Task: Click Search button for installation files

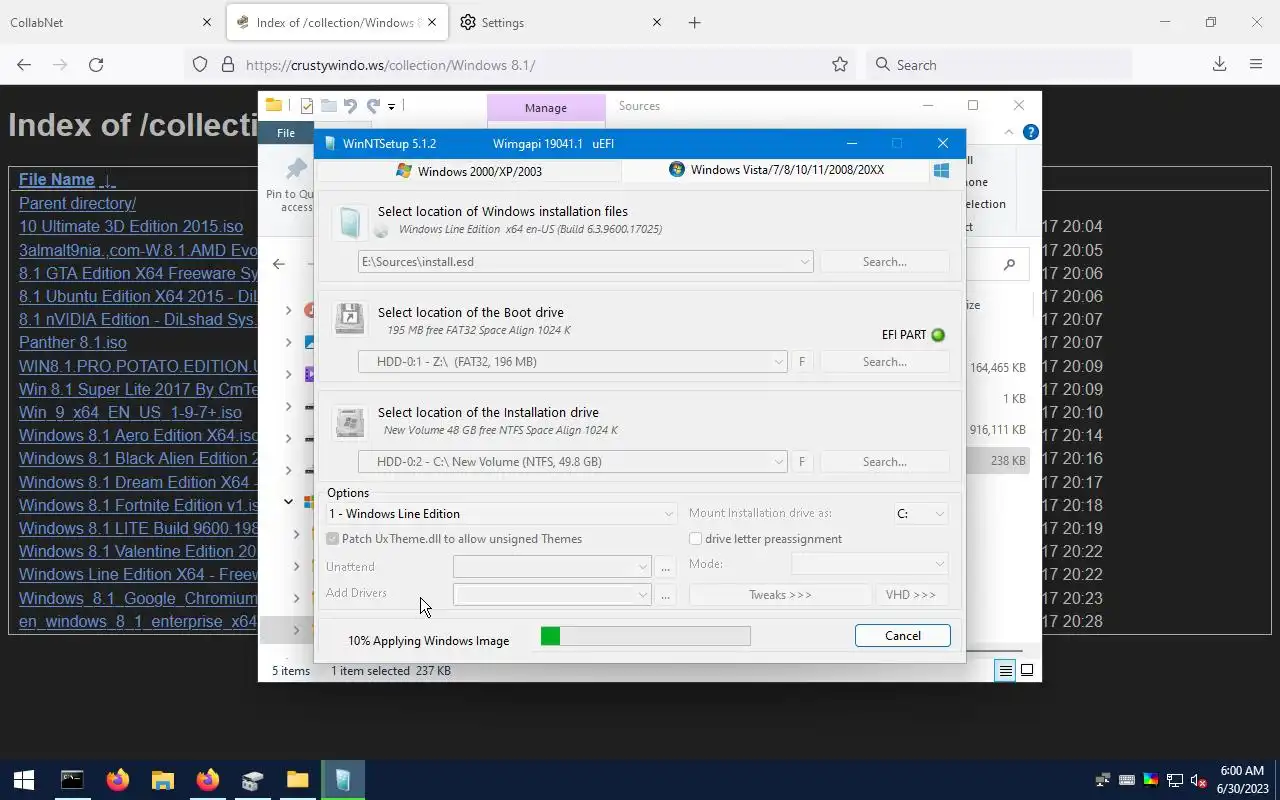Action: 884,262
